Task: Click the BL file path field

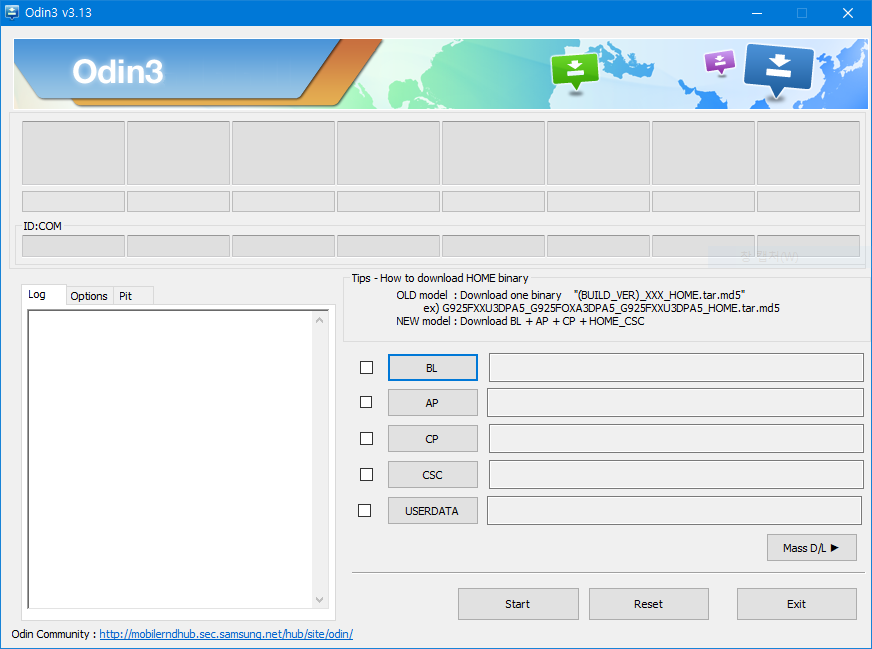Action: pyautogui.click(x=676, y=368)
